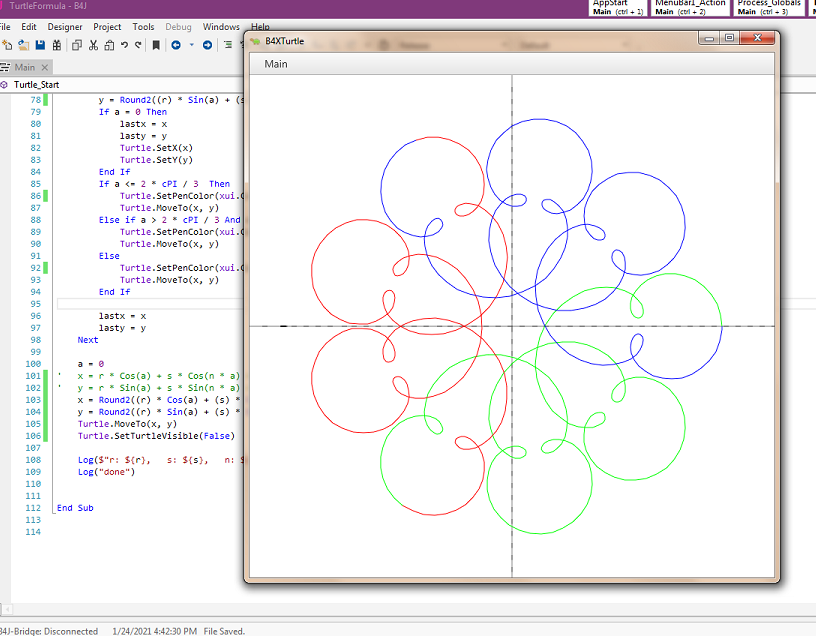816x636 pixels.
Task: Click the Copy icon in the toolbar
Action: [76, 45]
